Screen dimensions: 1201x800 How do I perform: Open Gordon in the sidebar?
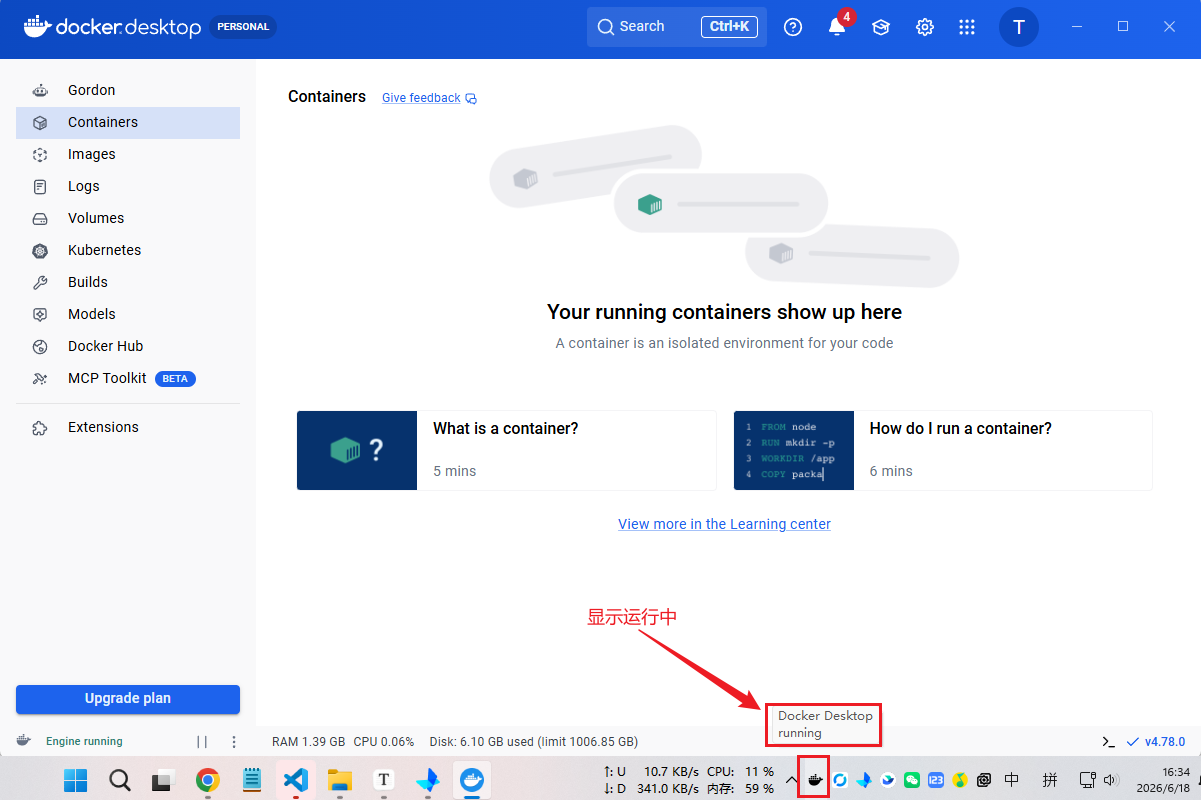[x=128, y=90]
